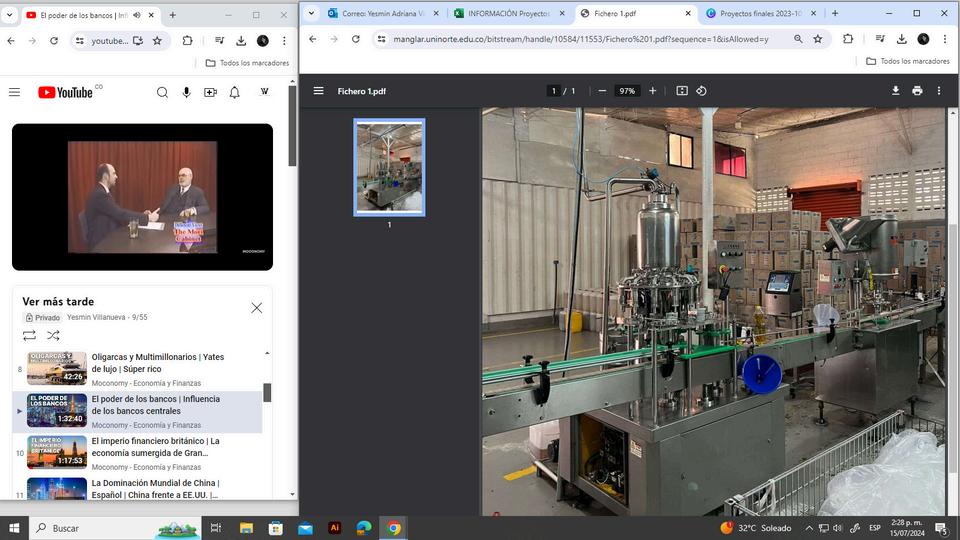Click the PDF page number field
960x540 pixels.
coord(553,91)
